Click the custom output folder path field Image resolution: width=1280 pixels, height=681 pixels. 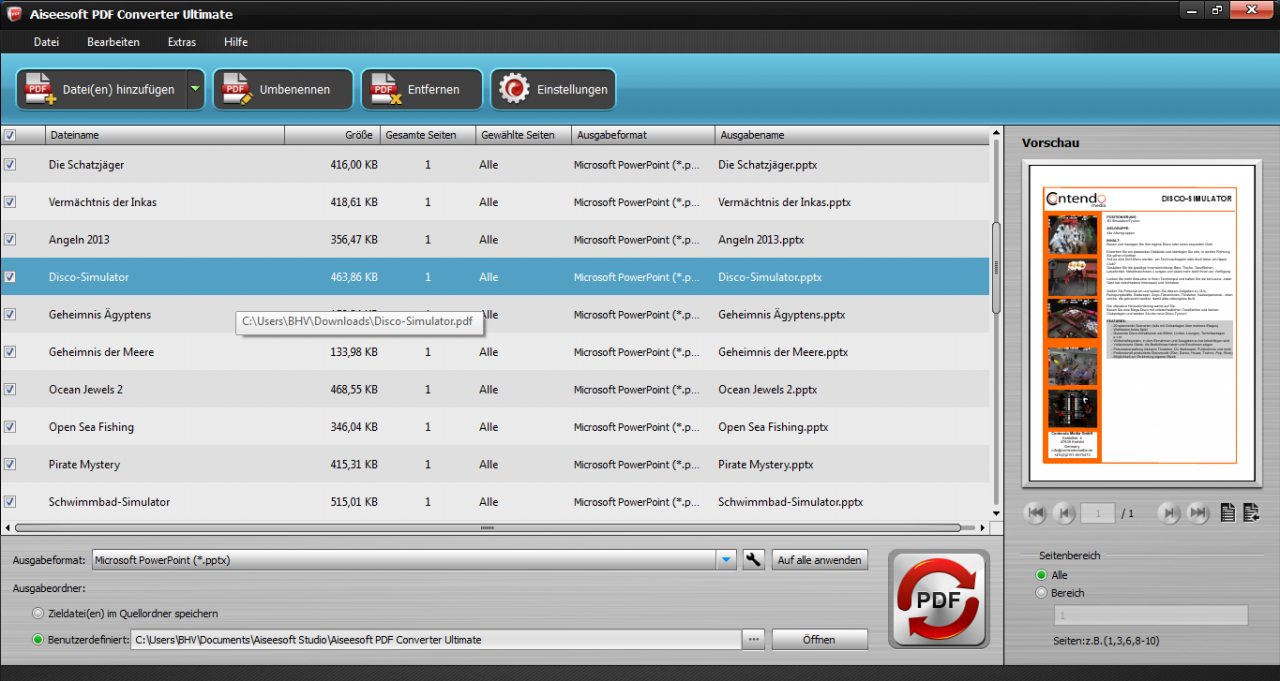pyautogui.click(x=437, y=639)
